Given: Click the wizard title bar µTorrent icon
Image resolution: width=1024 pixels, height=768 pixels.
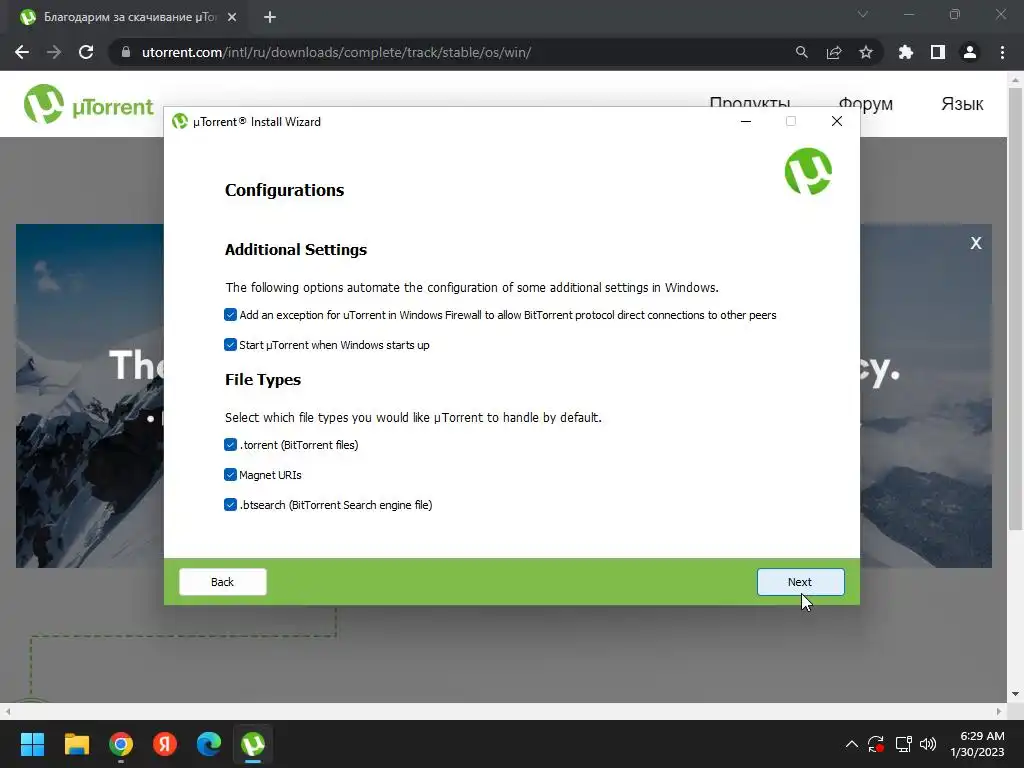Looking at the screenshot, I should click(x=180, y=121).
